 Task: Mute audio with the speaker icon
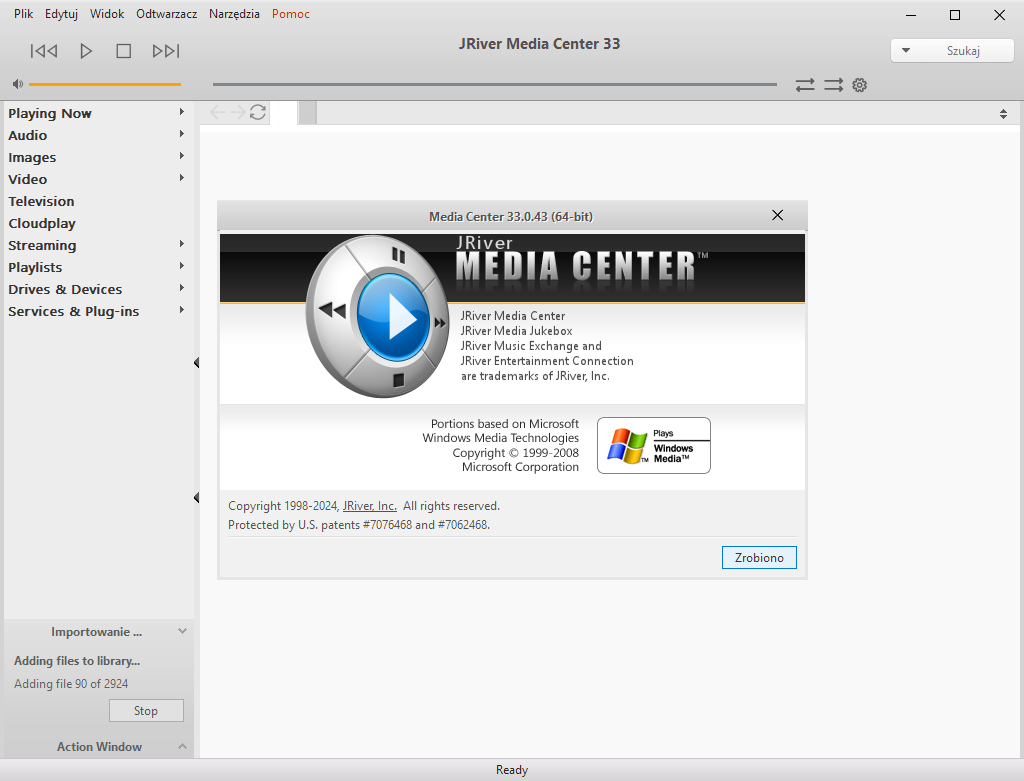coord(18,84)
